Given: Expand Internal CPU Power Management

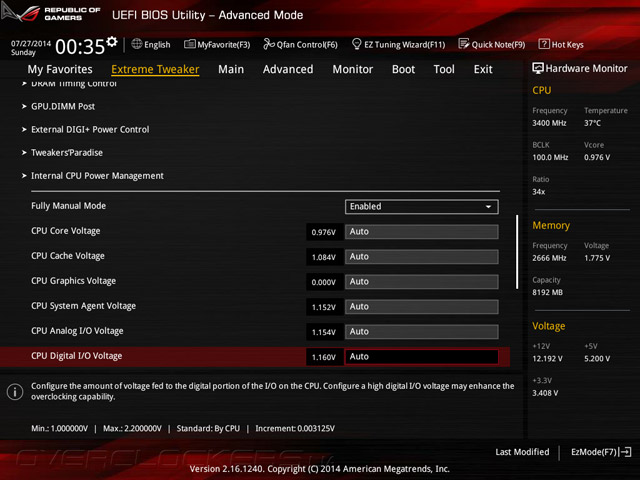Looking at the screenshot, I should pyautogui.click(x=93, y=176).
